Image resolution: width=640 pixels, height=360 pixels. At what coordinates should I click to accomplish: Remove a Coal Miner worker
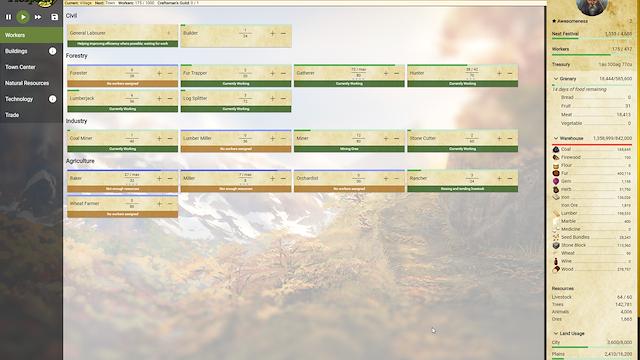coord(170,138)
